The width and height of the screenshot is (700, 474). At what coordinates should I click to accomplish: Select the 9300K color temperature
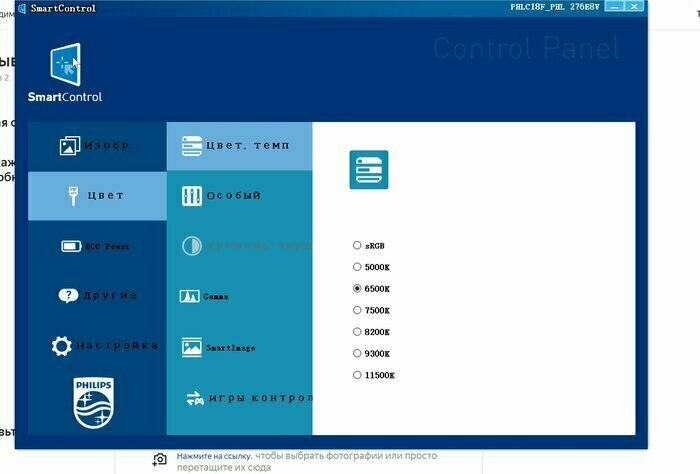pos(357,353)
